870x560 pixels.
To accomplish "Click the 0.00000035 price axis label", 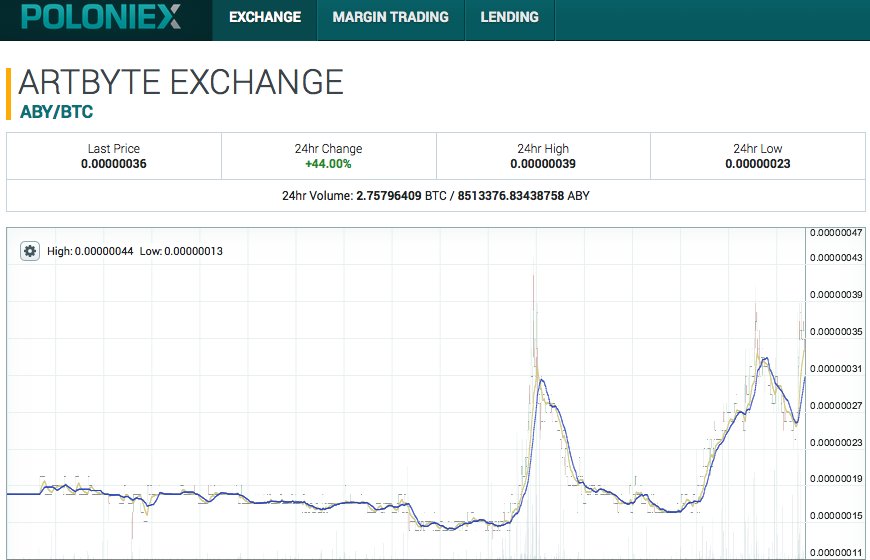I will (x=836, y=332).
